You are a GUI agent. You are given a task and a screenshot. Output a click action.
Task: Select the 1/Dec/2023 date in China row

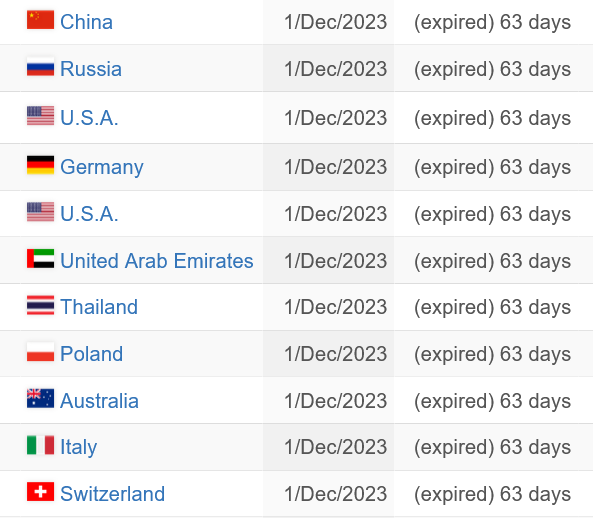(x=336, y=22)
